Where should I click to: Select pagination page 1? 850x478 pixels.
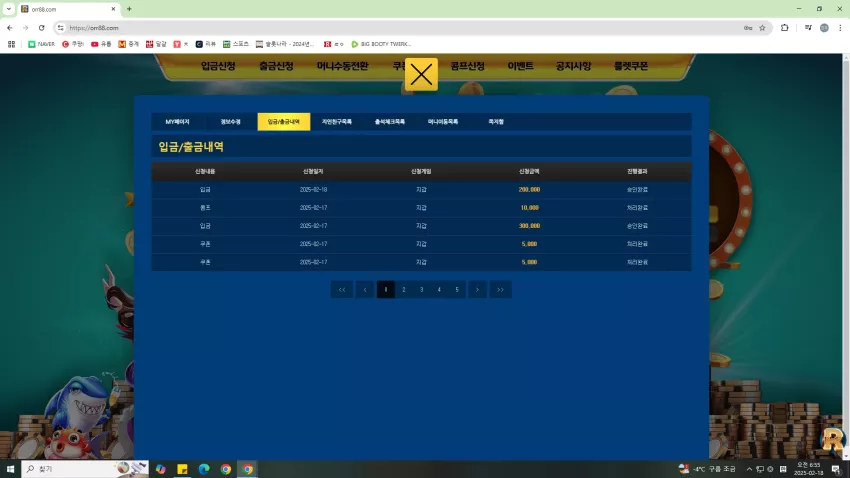(385, 289)
